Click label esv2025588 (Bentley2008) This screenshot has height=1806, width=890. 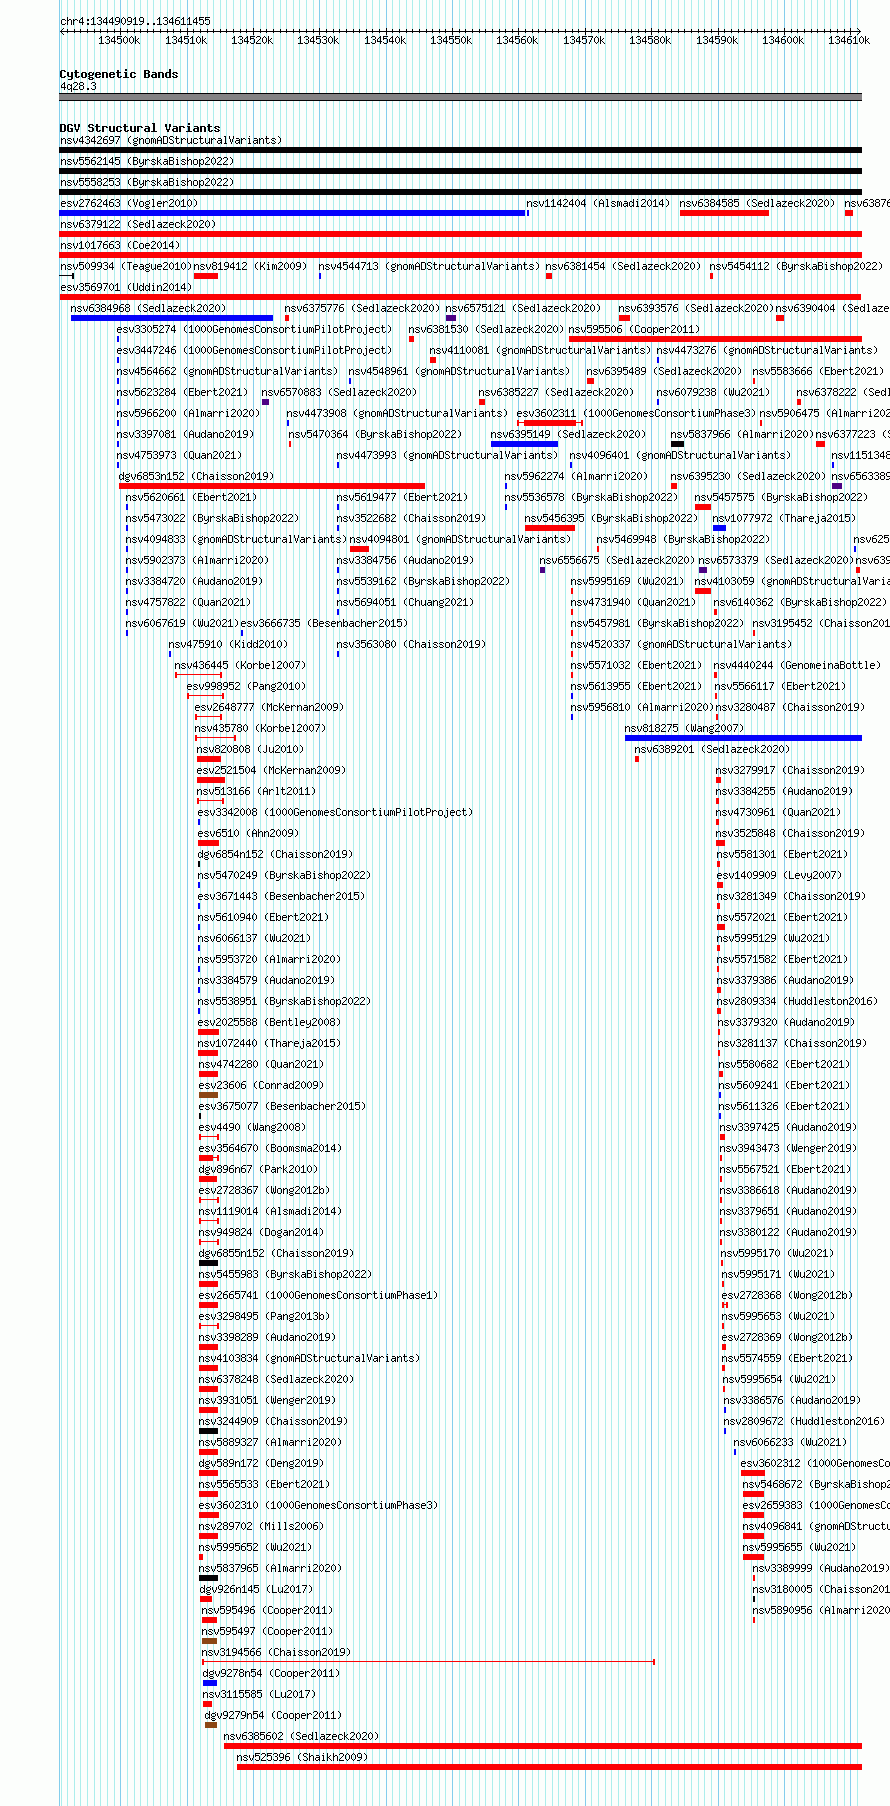pos(269,1022)
